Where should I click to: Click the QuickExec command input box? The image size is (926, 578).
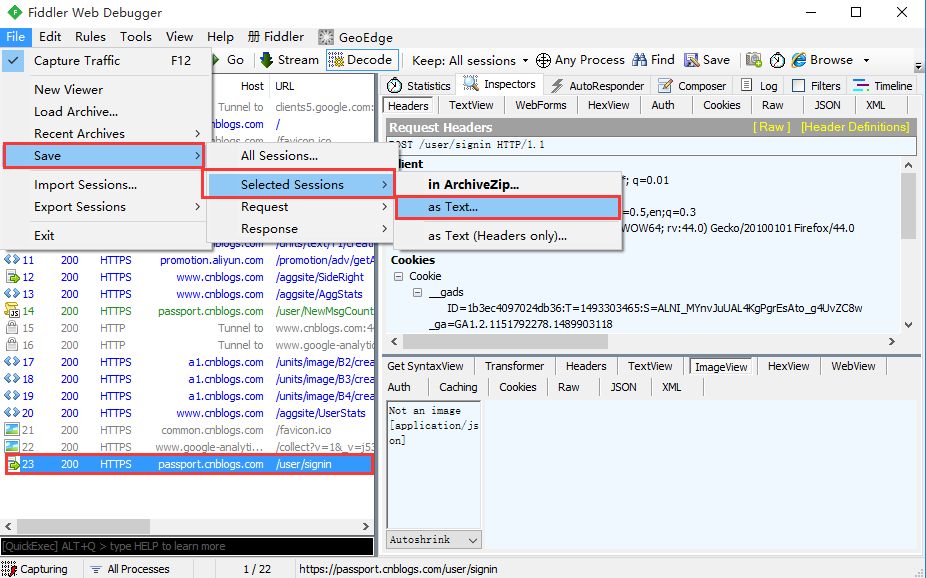click(x=187, y=546)
